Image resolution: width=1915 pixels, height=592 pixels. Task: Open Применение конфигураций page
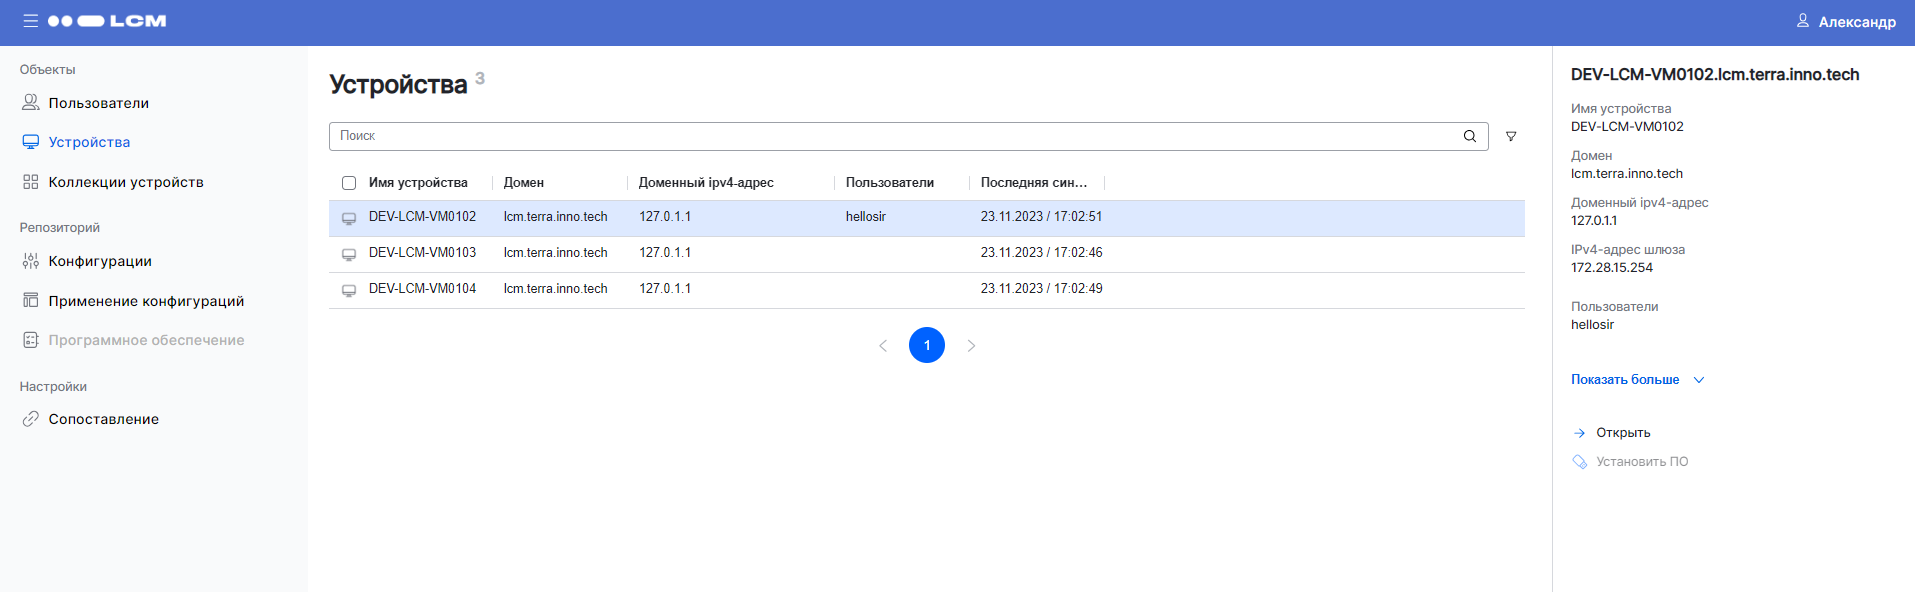(146, 301)
